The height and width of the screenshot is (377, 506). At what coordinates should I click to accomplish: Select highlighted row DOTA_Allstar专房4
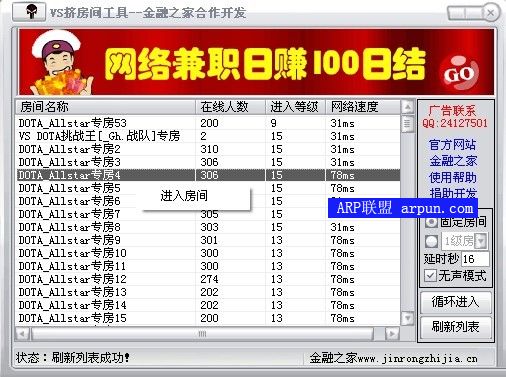pos(208,175)
